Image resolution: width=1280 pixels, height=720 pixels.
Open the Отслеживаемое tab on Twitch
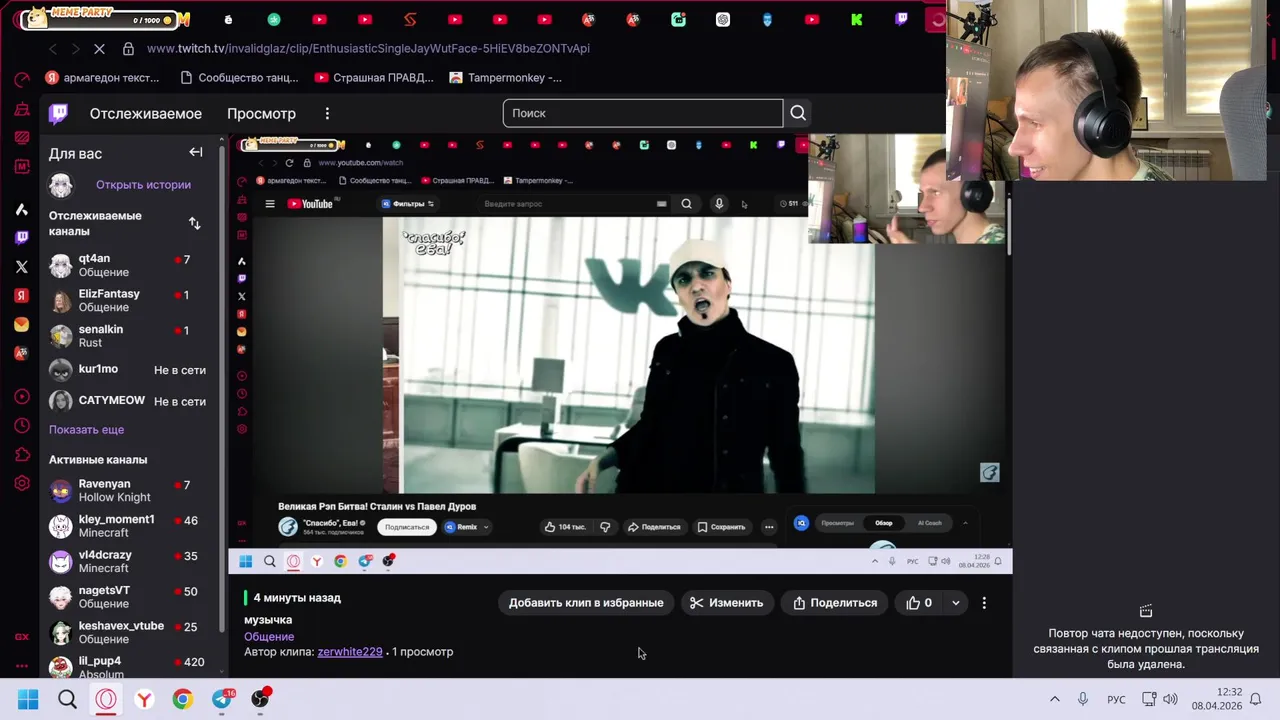coord(146,114)
